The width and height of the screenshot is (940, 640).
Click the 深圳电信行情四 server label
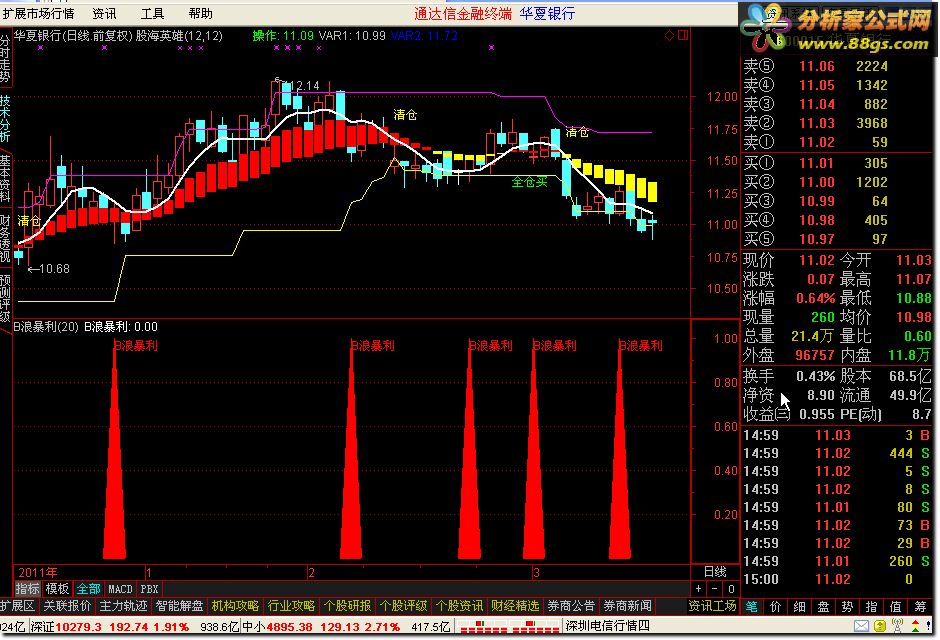pos(608,627)
